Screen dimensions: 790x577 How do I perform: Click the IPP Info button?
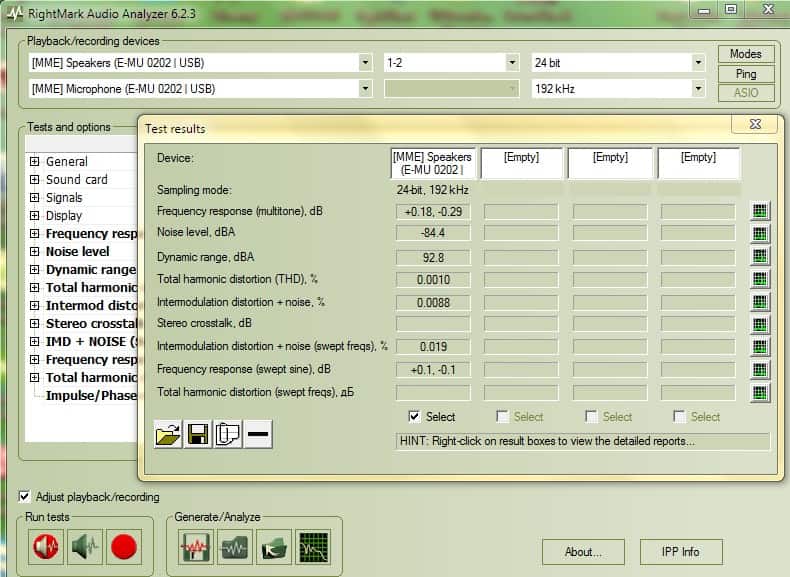(x=681, y=552)
